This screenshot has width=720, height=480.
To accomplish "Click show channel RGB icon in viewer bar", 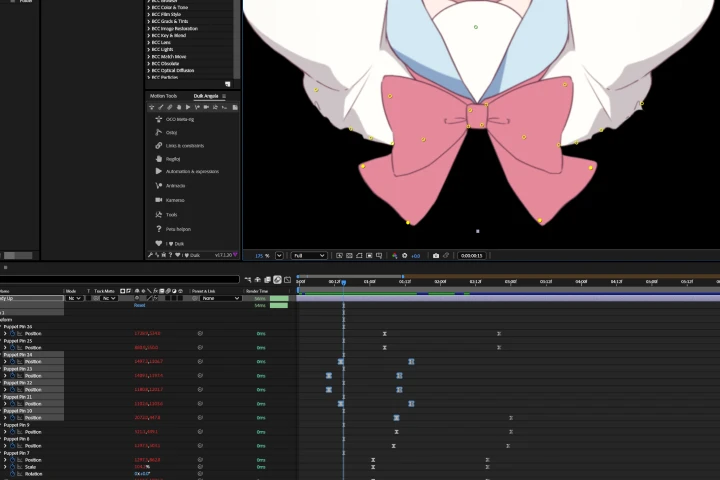I will point(394,255).
